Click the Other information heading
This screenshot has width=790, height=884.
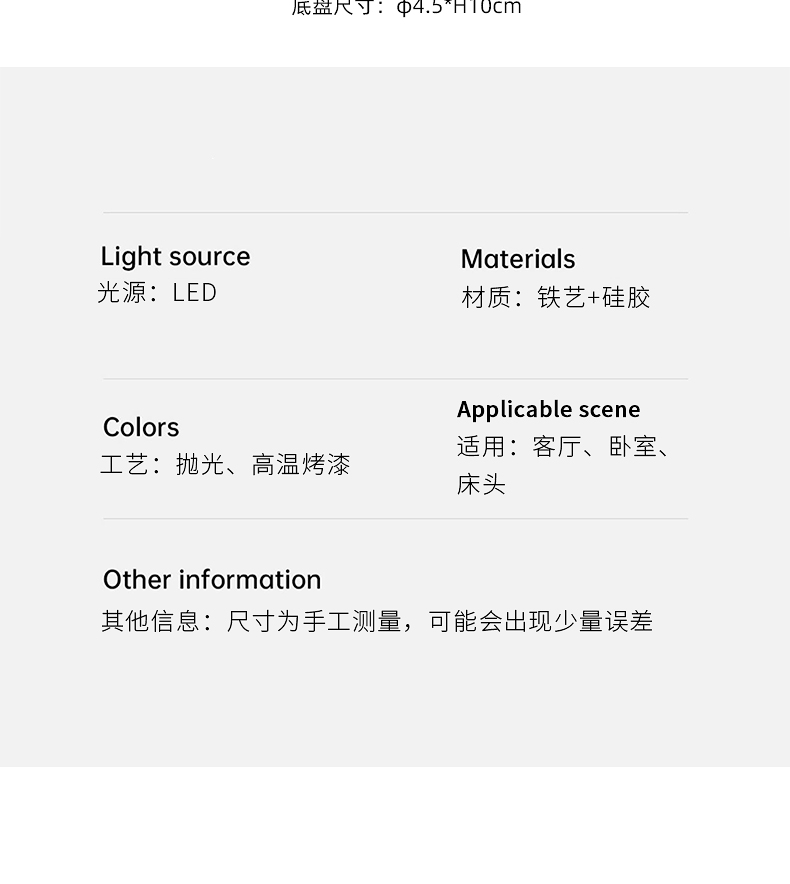(x=212, y=580)
